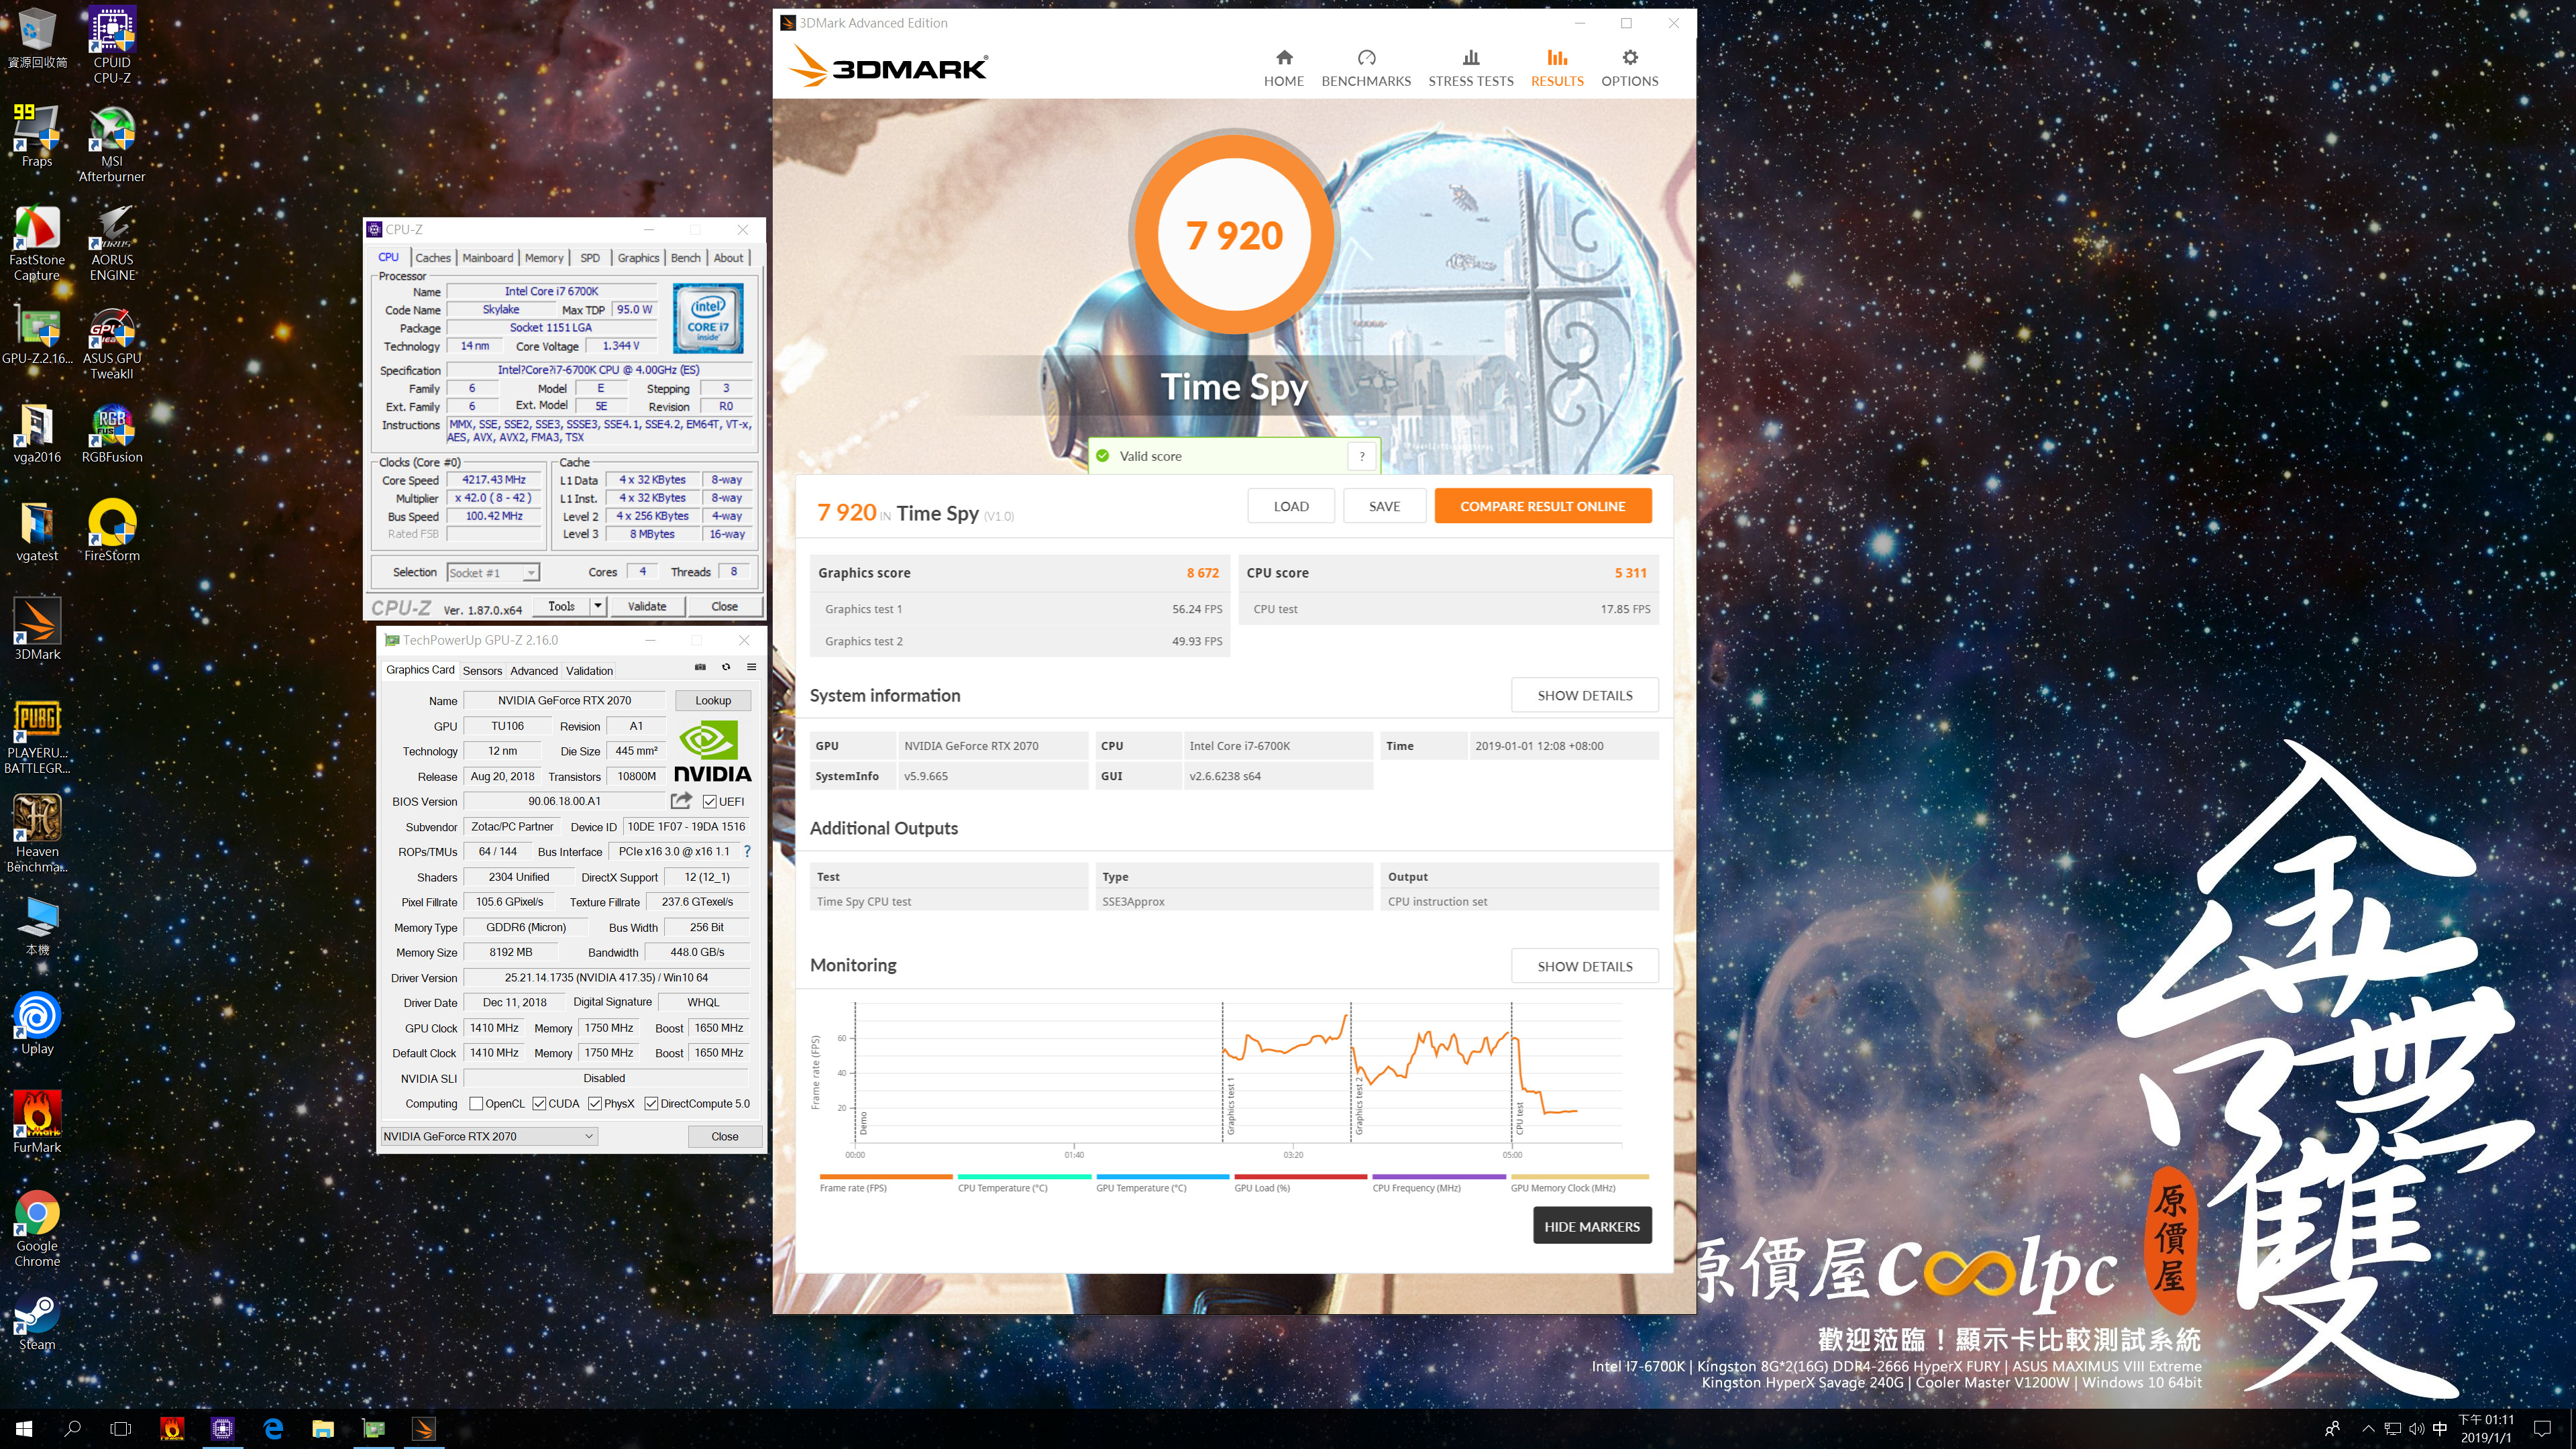Click the Intel Core i7 logo in CPU-Z
Viewport: 2576px width, 1449px height.
[x=707, y=318]
